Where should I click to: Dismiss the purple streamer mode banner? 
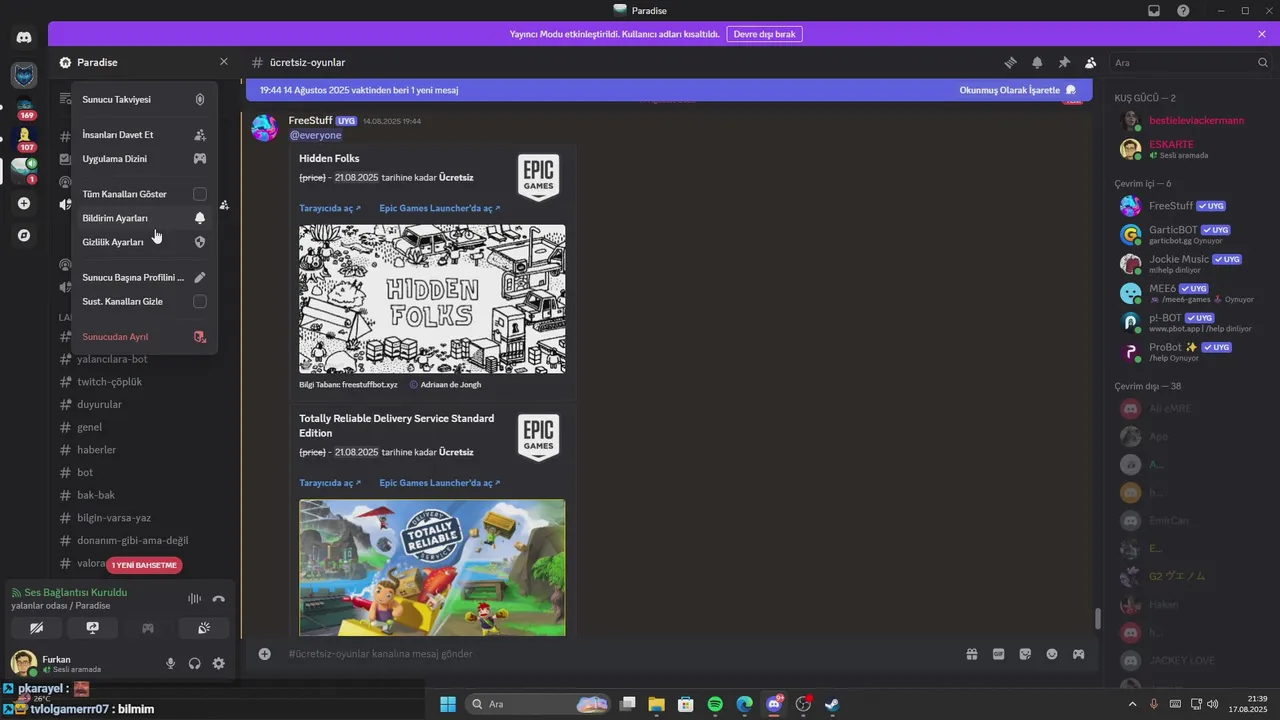pyautogui.click(x=1262, y=34)
